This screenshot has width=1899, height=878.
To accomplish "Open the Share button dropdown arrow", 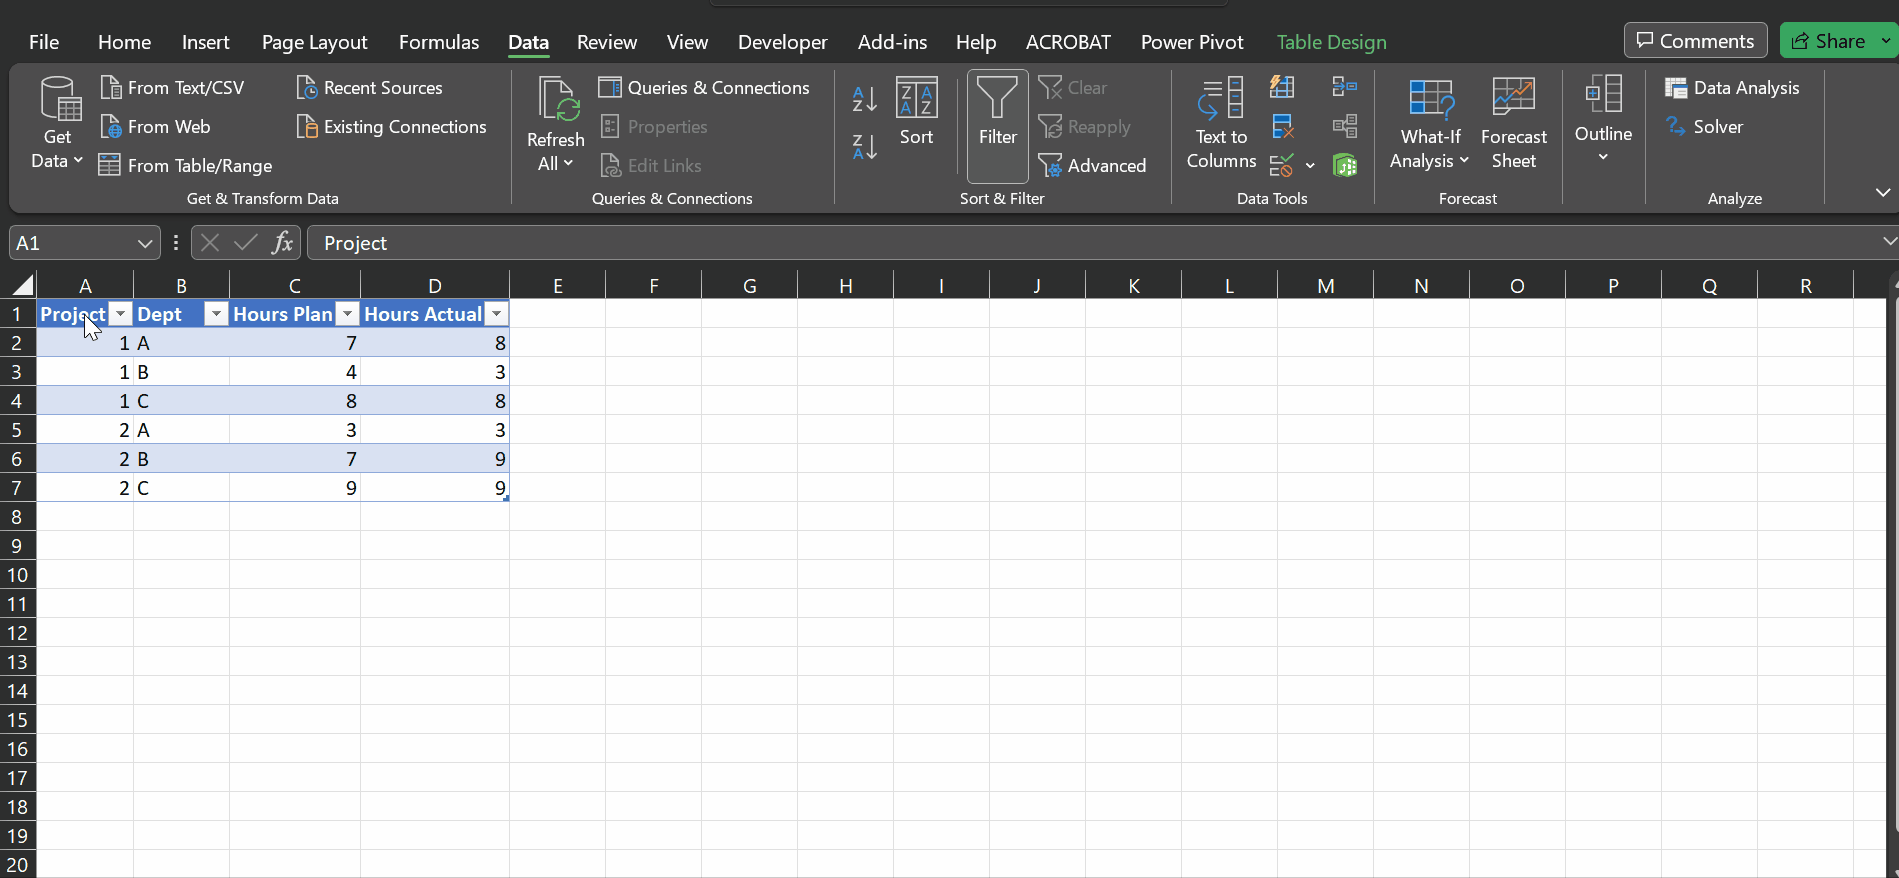I will click(x=1886, y=41).
